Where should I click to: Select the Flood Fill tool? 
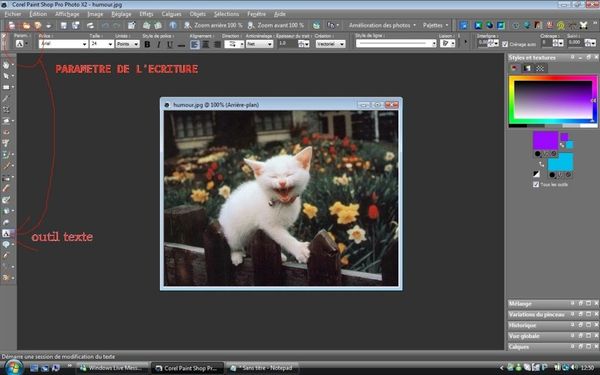(6, 211)
